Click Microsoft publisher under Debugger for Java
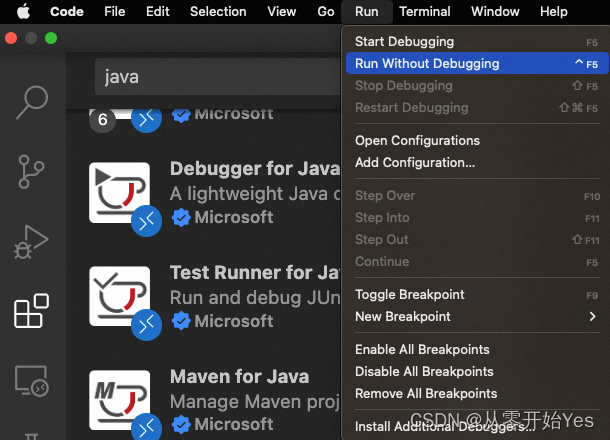This screenshot has height=440, width=610. [x=234, y=217]
